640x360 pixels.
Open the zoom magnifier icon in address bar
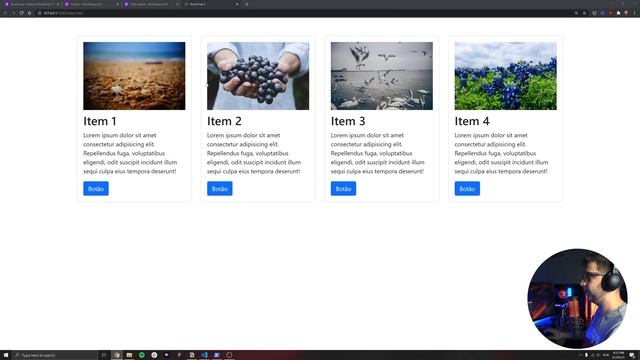(x=576, y=13)
